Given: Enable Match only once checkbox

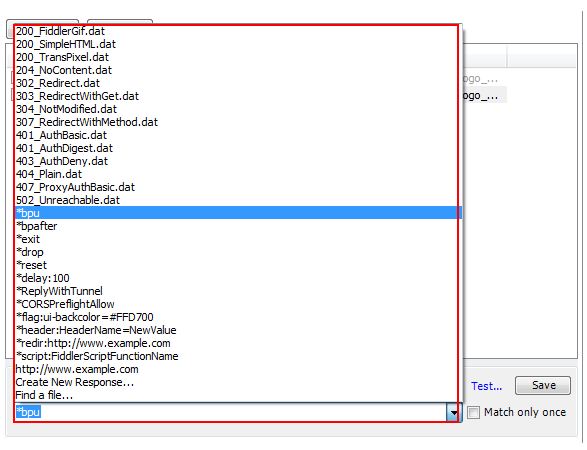Looking at the screenshot, I should click(x=474, y=413).
